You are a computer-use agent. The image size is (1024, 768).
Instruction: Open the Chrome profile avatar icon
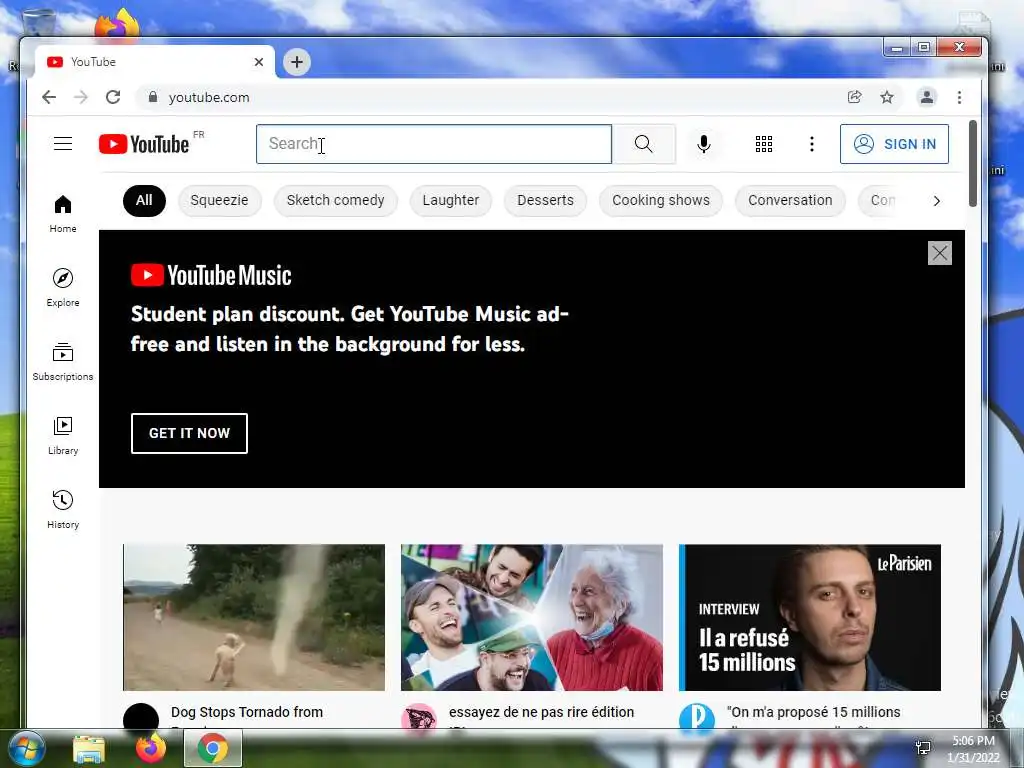point(926,97)
